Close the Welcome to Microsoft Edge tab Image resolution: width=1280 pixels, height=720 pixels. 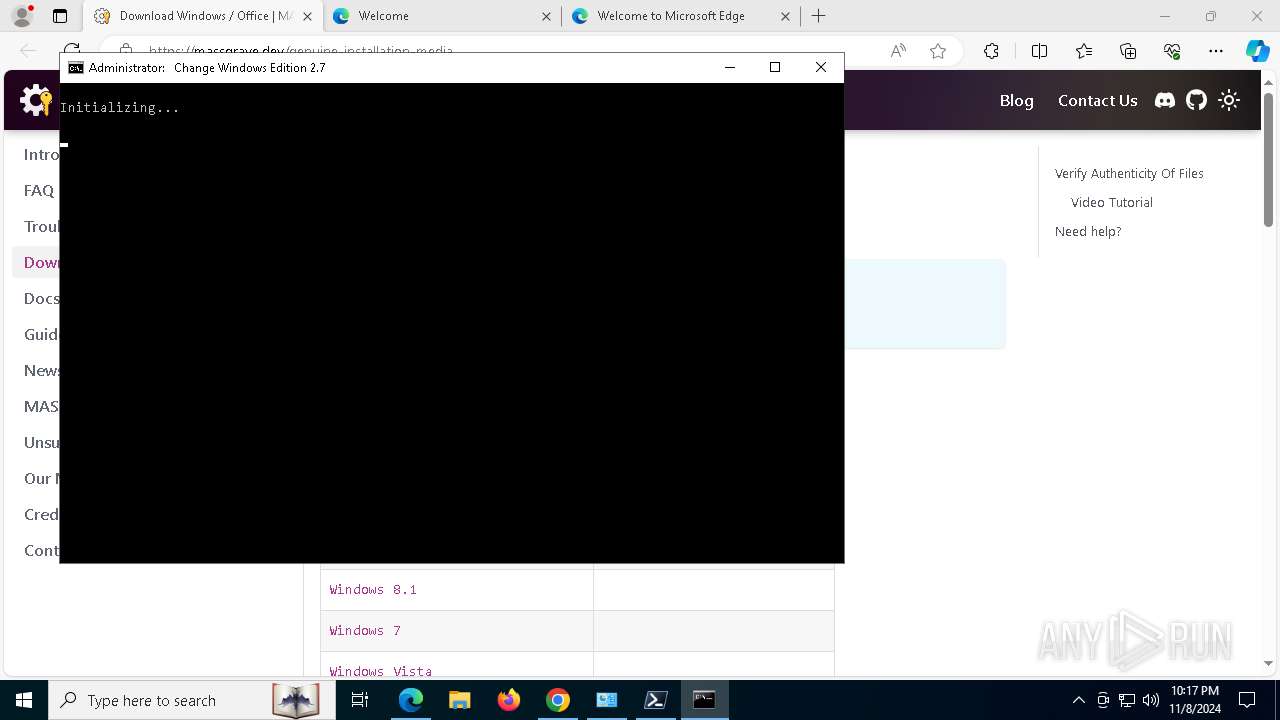785,16
